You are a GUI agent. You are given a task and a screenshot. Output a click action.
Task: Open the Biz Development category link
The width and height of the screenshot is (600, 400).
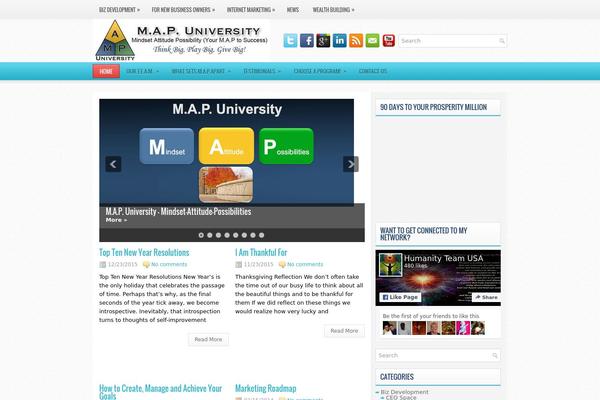[x=404, y=392]
